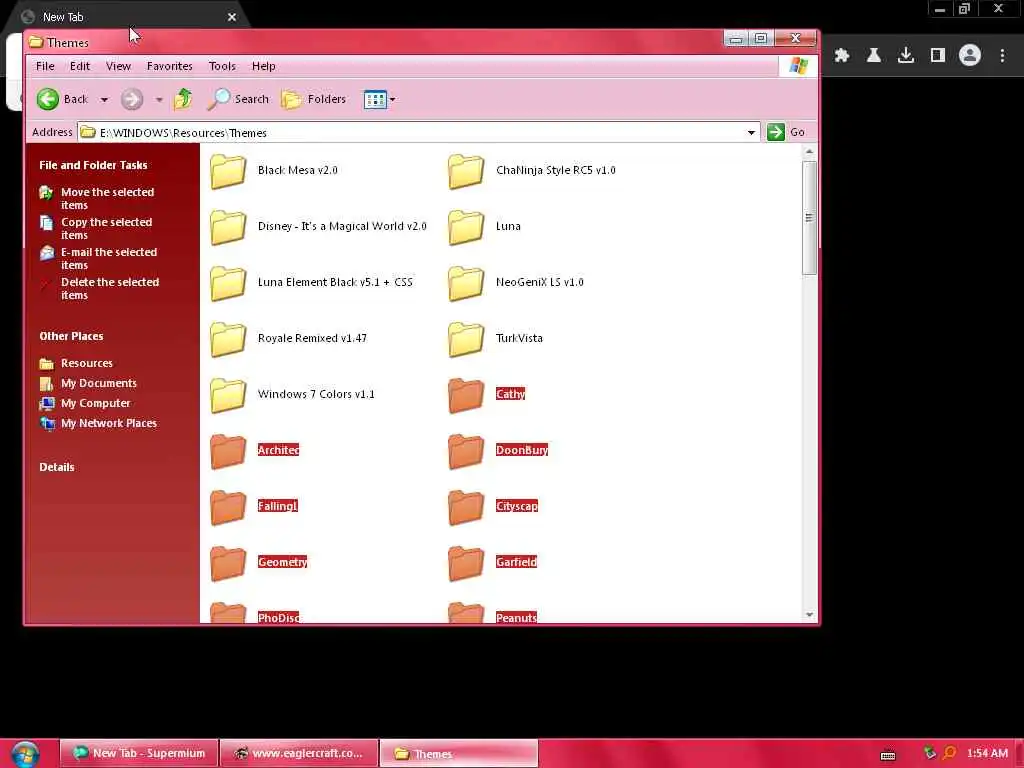This screenshot has height=768, width=1024.
Task: Switch to www.eaglercraft.co taskbar button
Action: [x=298, y=753]
